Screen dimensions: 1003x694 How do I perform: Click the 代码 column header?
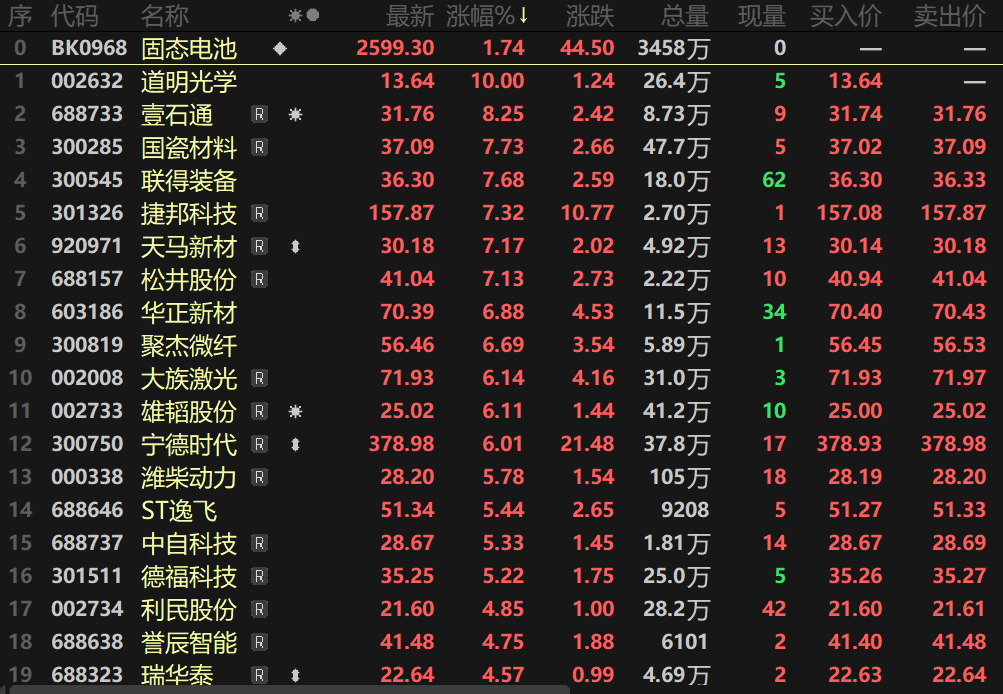pos(75,16)
